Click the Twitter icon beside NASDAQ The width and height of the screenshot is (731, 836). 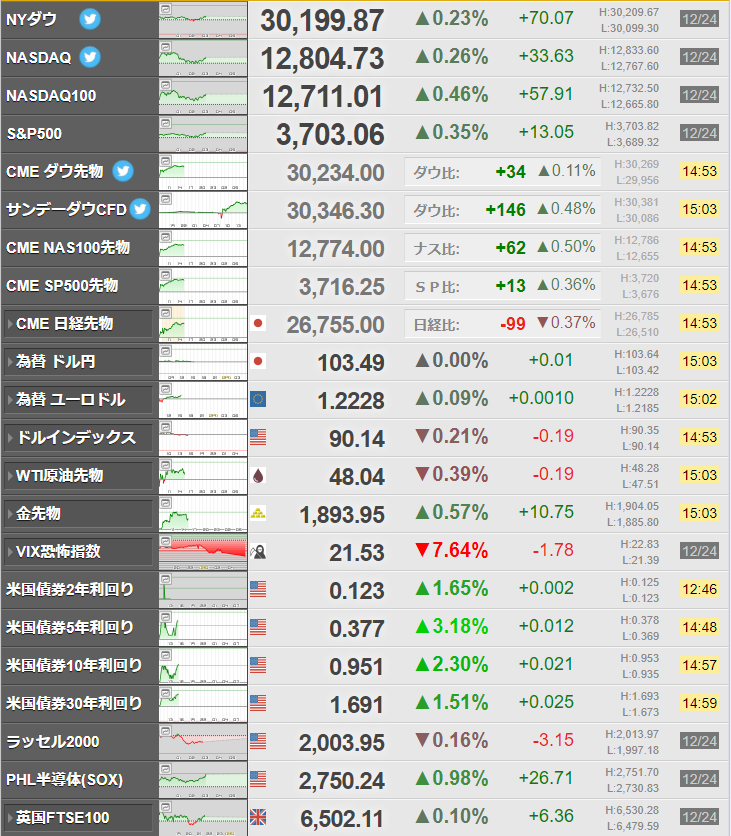90,57
